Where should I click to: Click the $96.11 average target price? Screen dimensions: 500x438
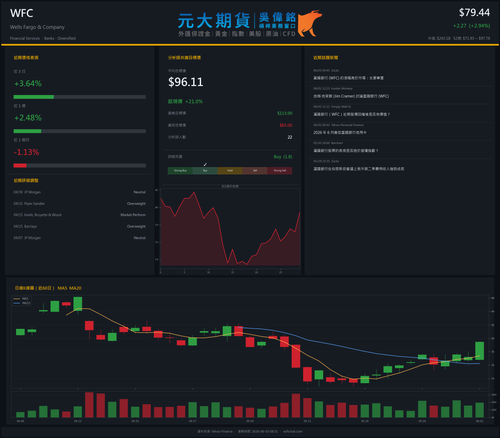click(186, 82)
